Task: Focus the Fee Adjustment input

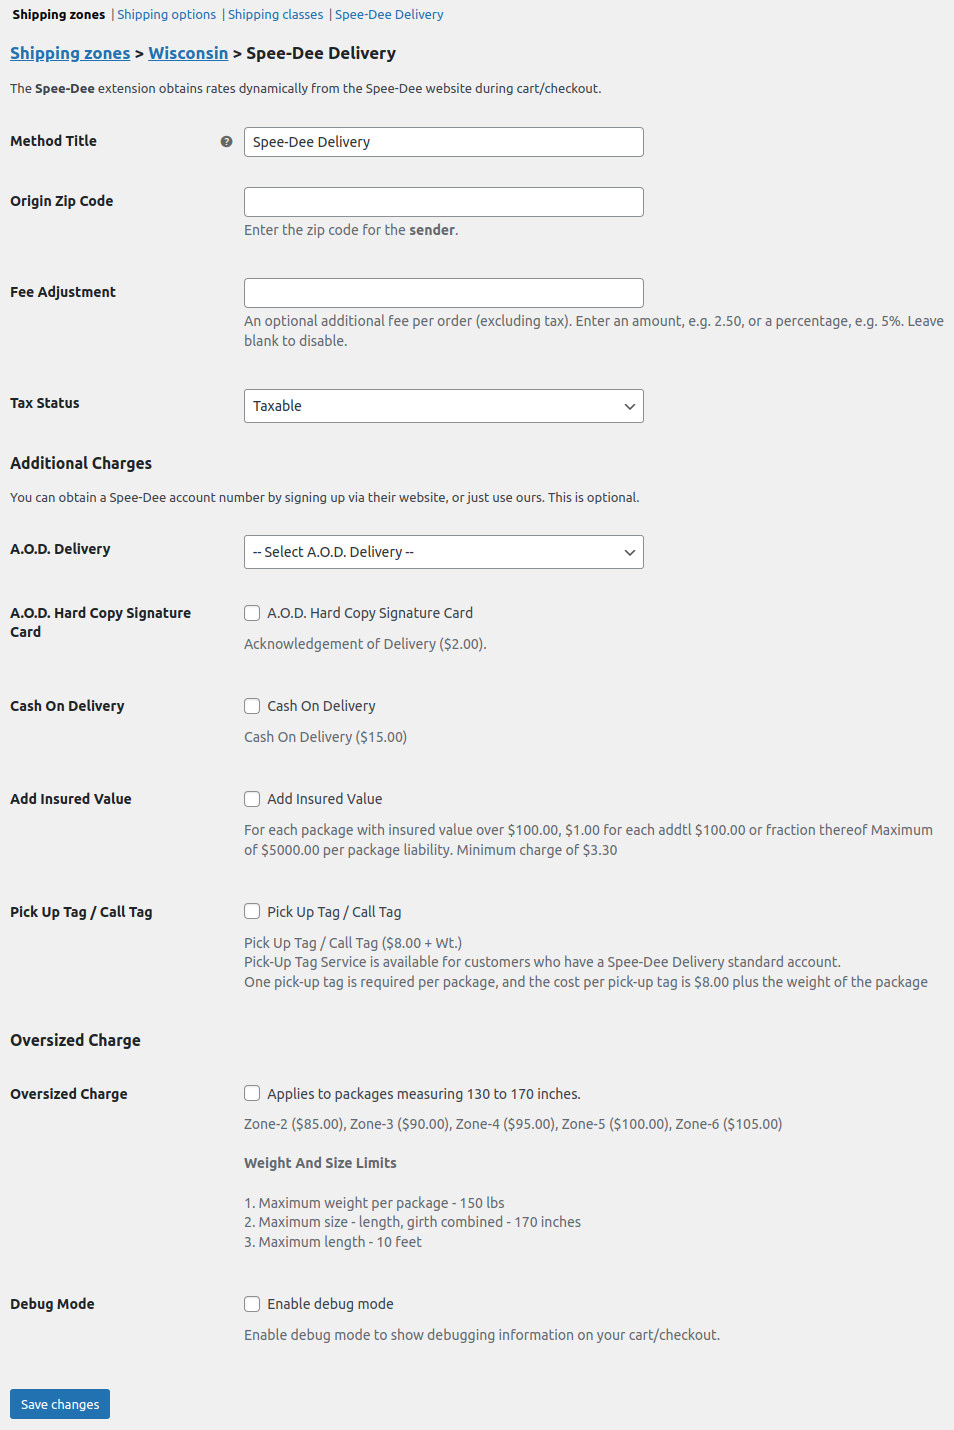Action: (443, 292)
